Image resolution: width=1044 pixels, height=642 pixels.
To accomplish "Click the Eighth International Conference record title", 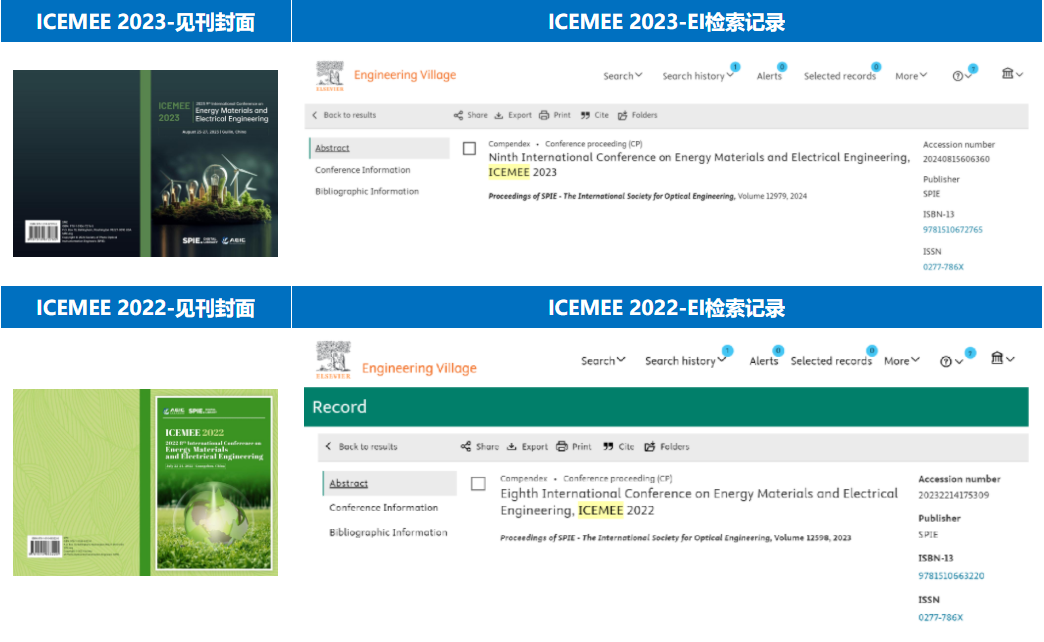I will point(699,501).
